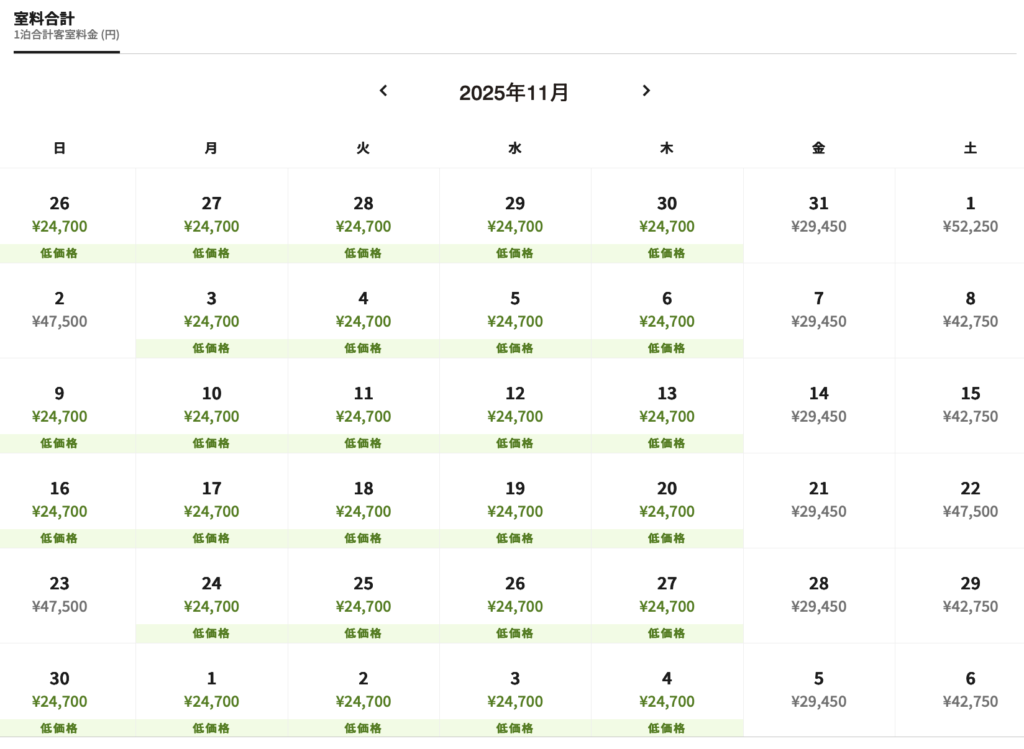Advance to next month with right chevron
This screenshot has height=749, width=1024.
point(646,91)
